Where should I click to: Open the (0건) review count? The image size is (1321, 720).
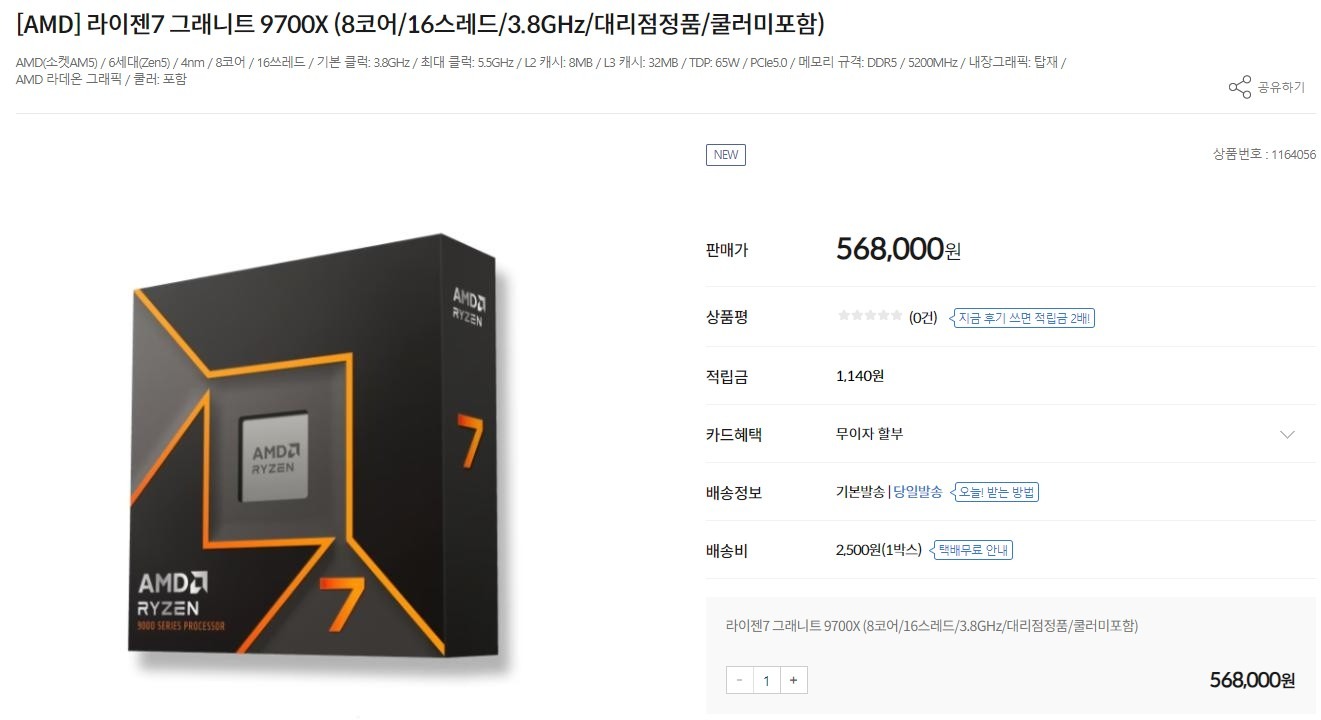pos(923,318)
